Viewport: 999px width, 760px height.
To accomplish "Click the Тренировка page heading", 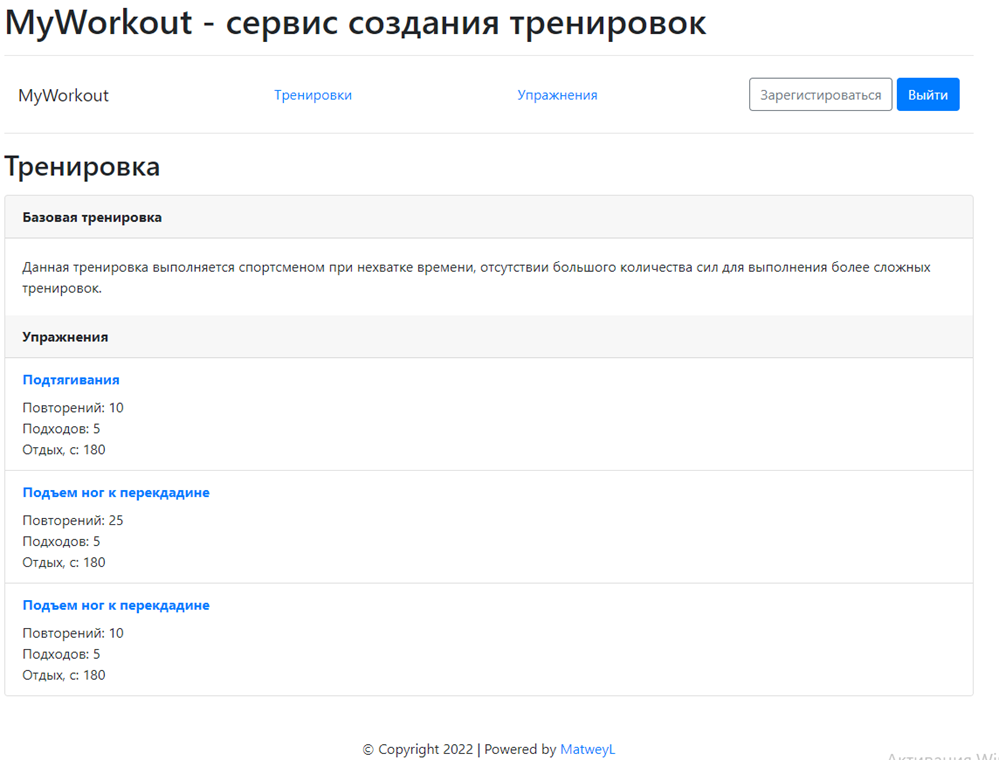I will (x=82, y=166).
